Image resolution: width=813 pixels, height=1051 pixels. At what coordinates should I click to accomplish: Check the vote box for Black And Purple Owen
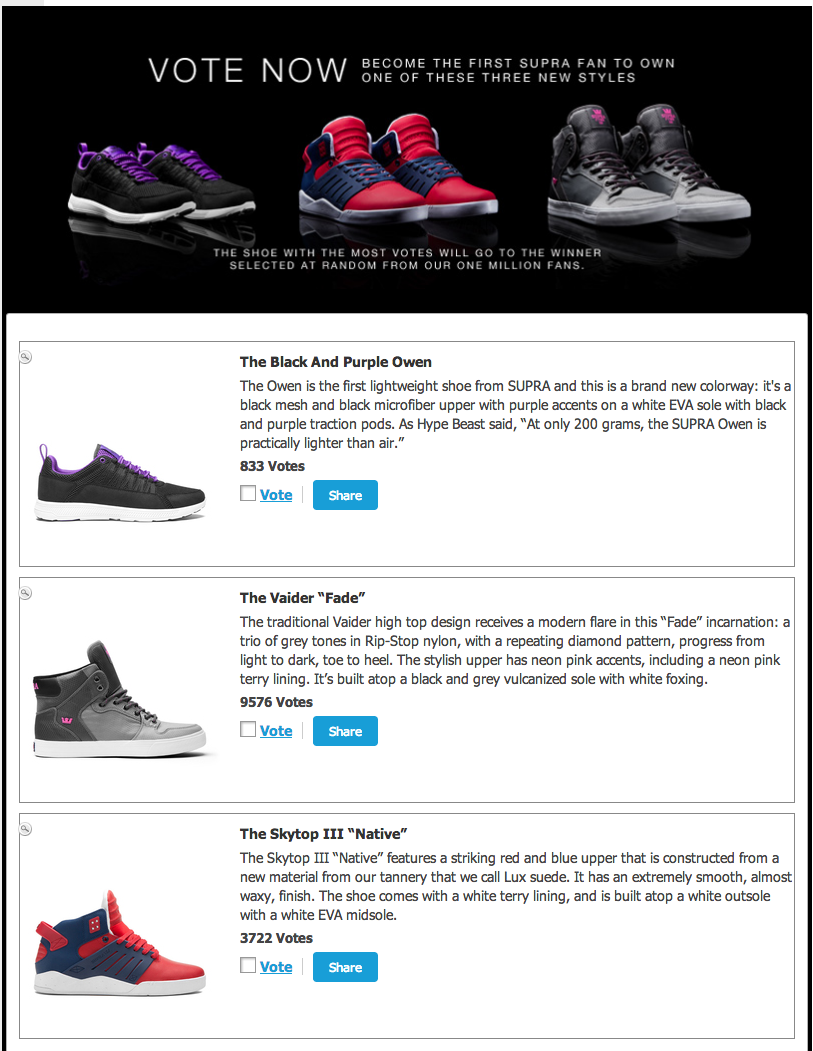pyautogui.click(x=248, y=493)
